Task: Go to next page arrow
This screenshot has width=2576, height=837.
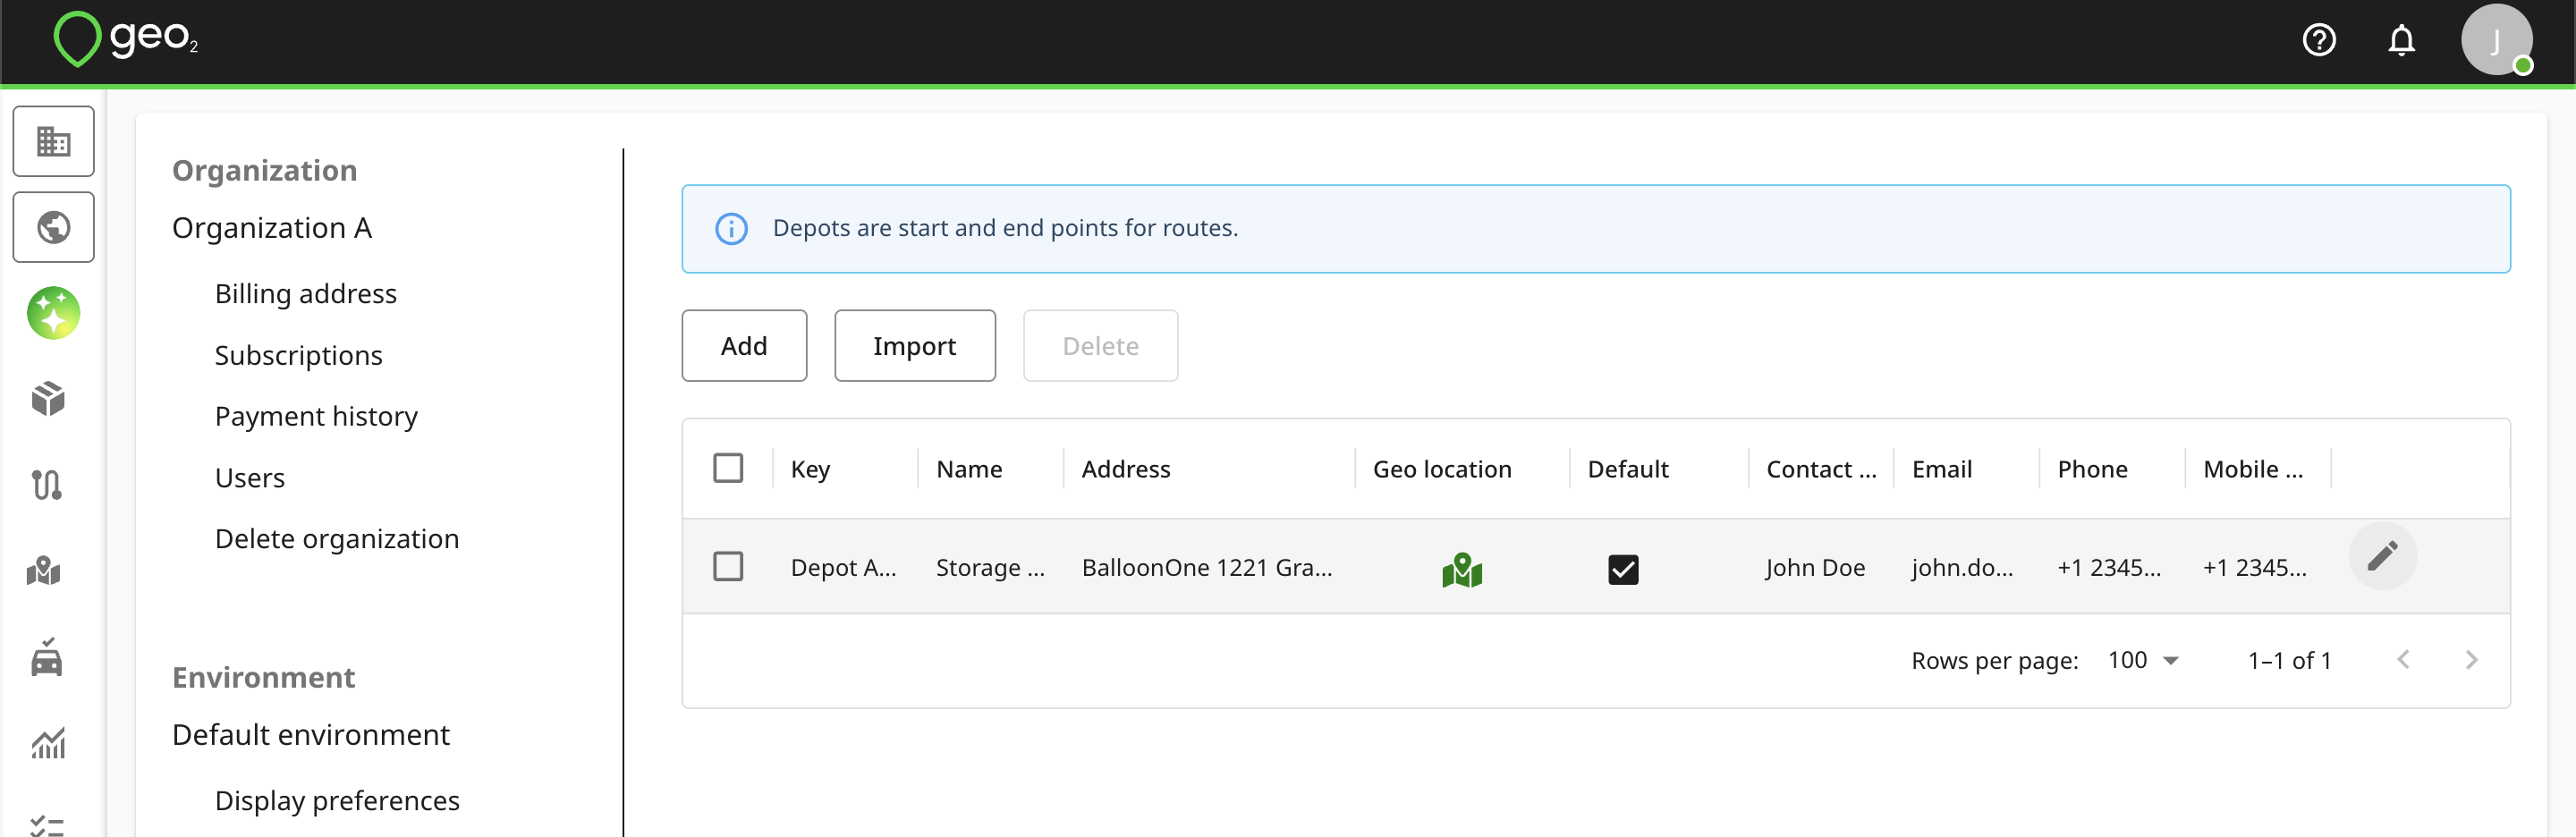Action: pos(2472,660)
